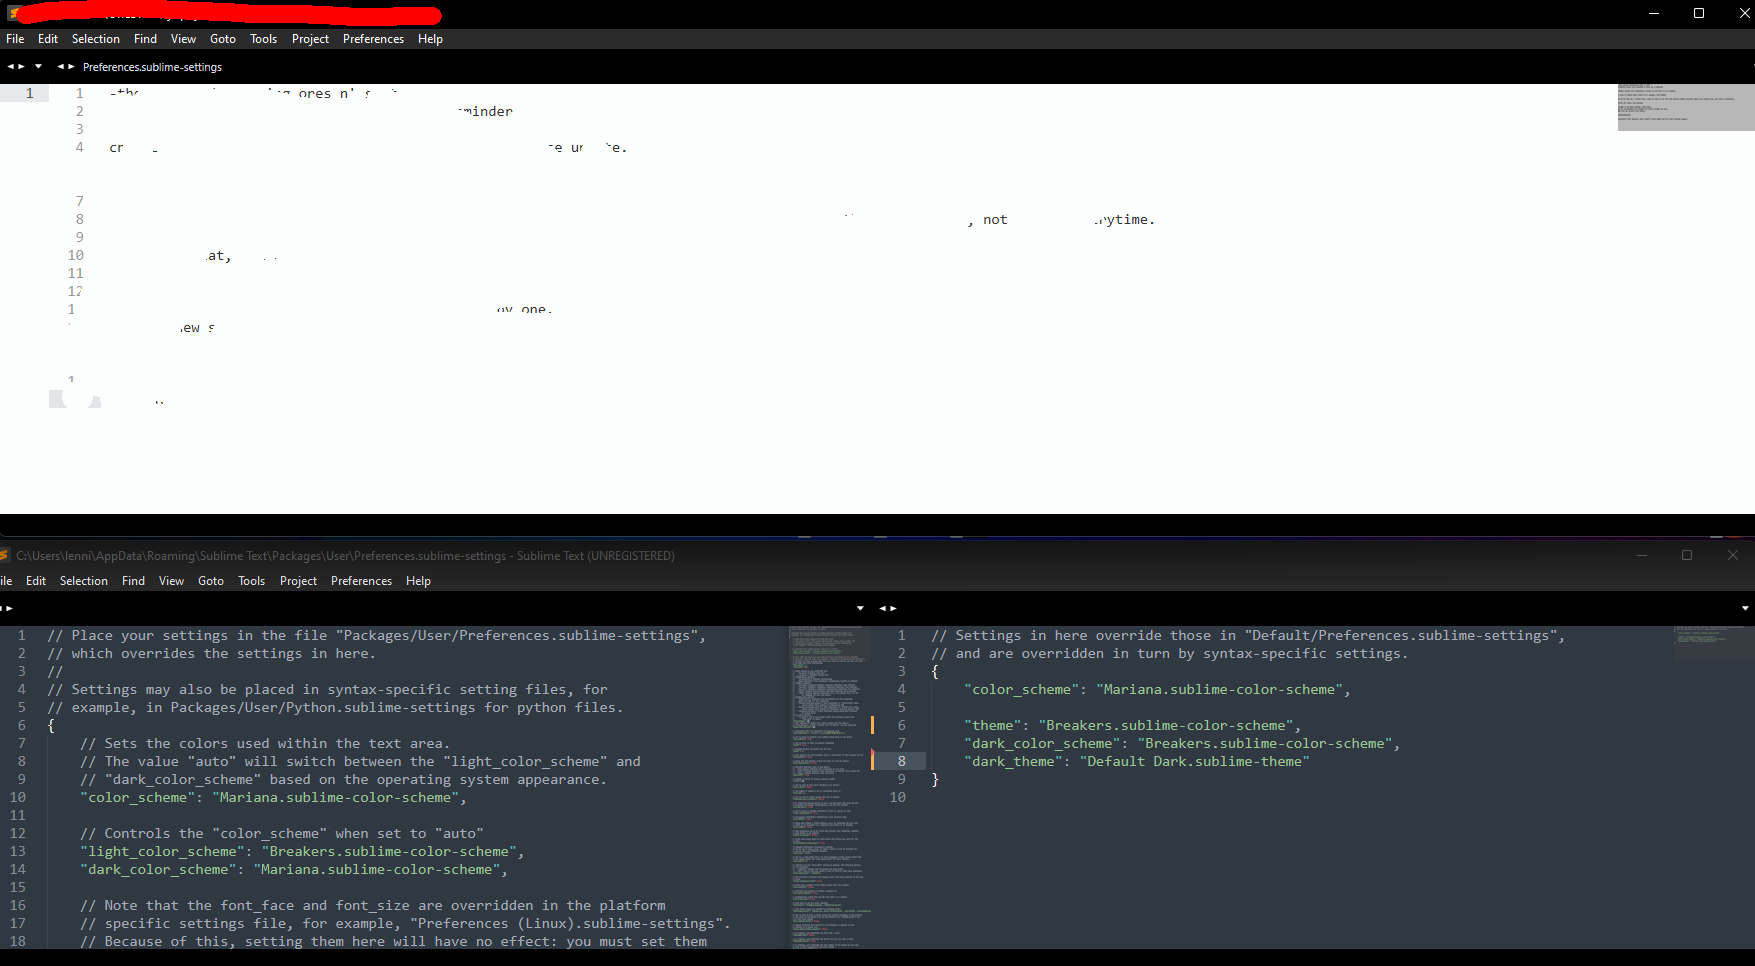Click right arrow beside Preferences.sublime-settings tab in upper window
1755x966 pixels.
click(x=71, y=67)
